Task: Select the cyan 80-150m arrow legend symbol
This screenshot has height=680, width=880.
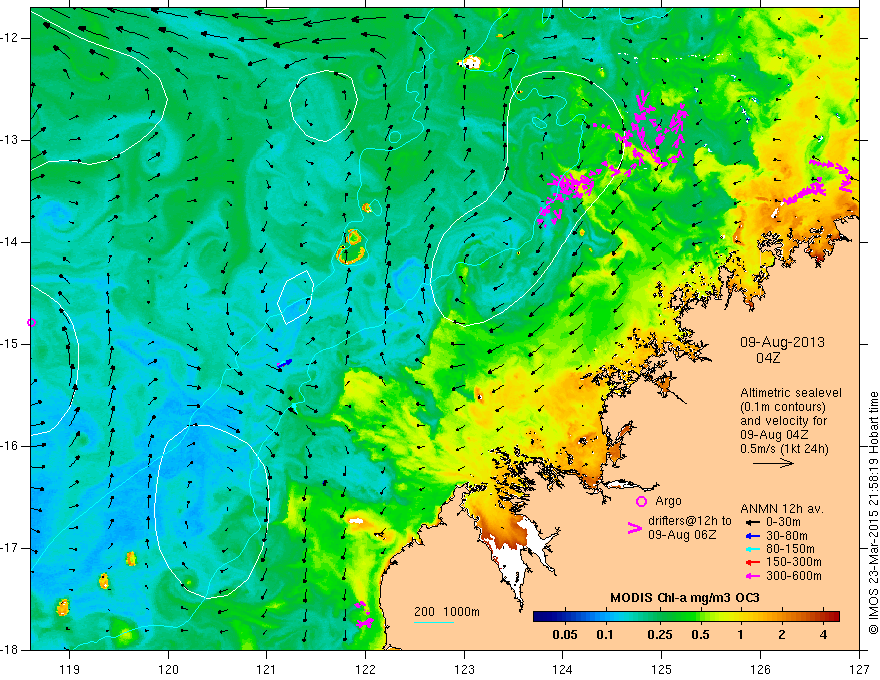Action: (x=753, y=549)
